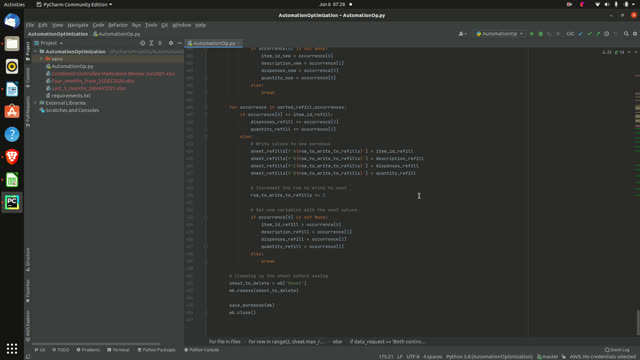Open the Project view selector dropdown
640x360 pixels.
pyautogui.click(x=49, y=43)
